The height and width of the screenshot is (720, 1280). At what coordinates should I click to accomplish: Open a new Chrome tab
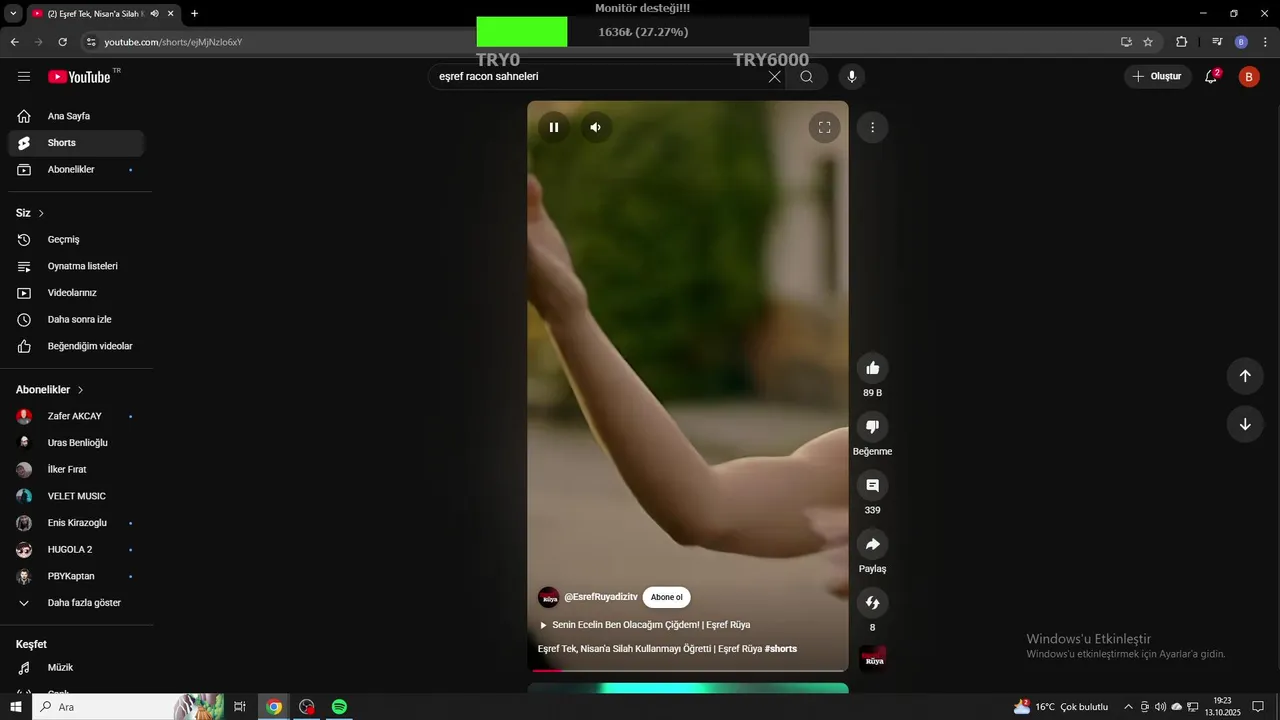[194, 14]
